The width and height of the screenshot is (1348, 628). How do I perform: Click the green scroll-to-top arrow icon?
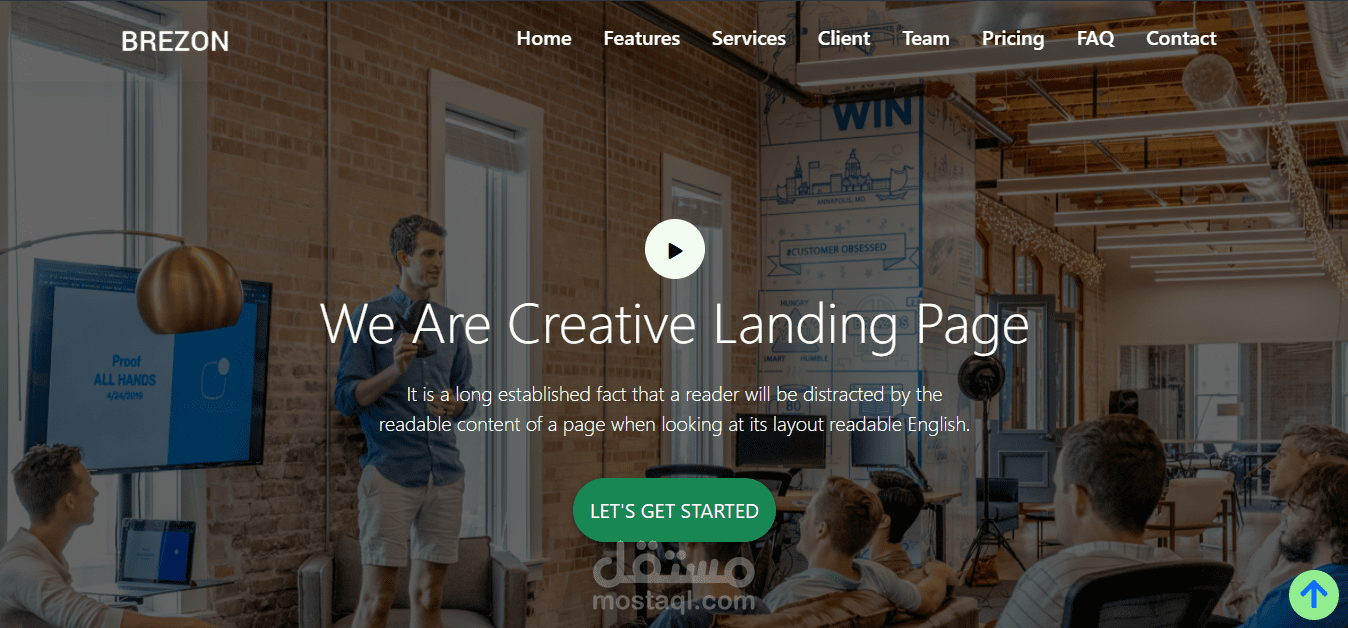(x=1314, y=595)
